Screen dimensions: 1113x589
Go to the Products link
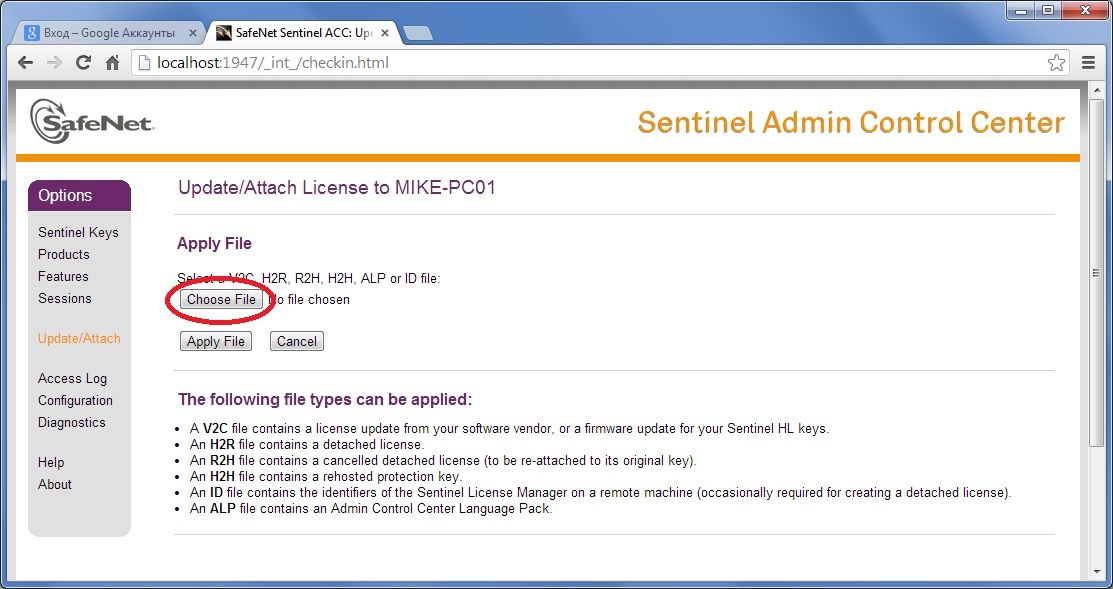point(64,254)
